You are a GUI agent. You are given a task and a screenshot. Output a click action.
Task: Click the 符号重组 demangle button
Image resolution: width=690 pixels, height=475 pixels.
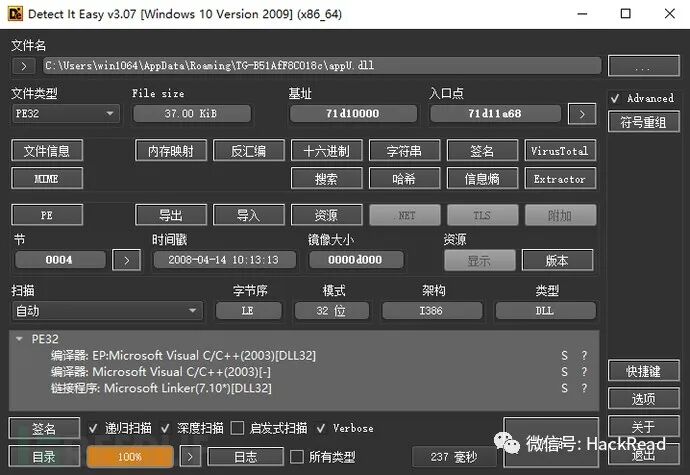point(643,122)
